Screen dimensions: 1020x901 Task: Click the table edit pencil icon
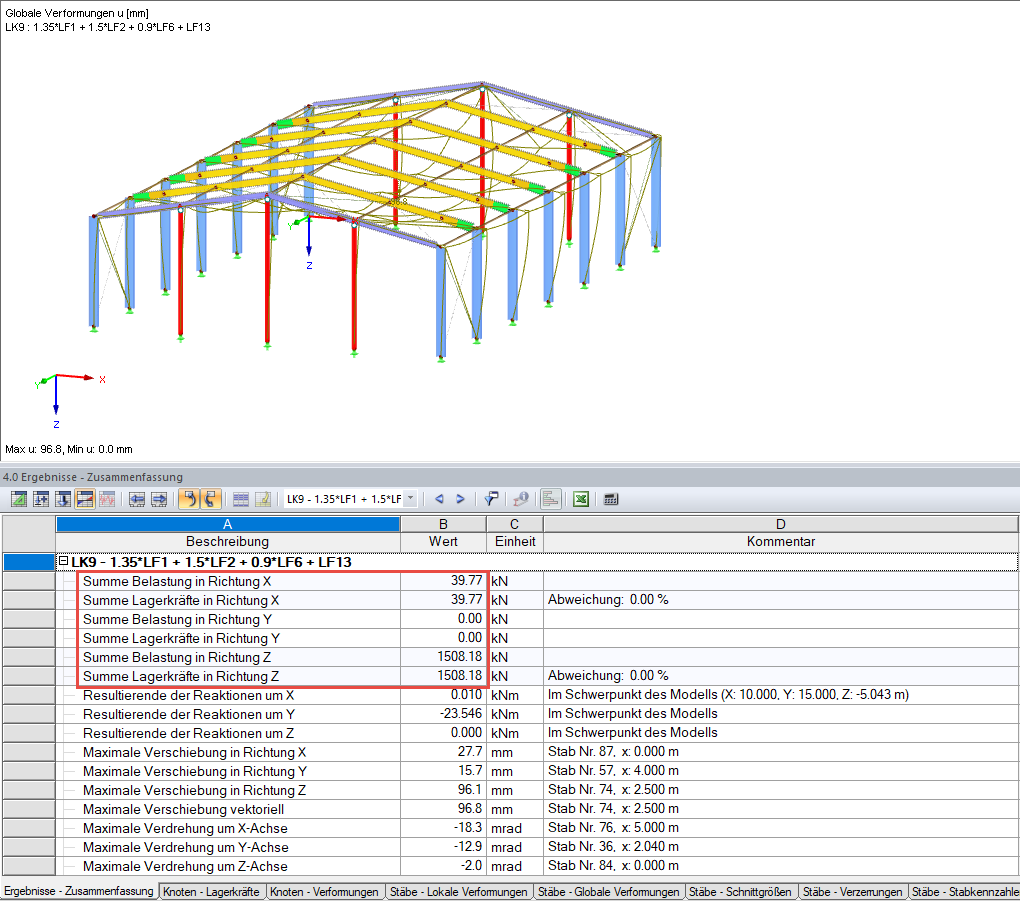coord(263,499)
